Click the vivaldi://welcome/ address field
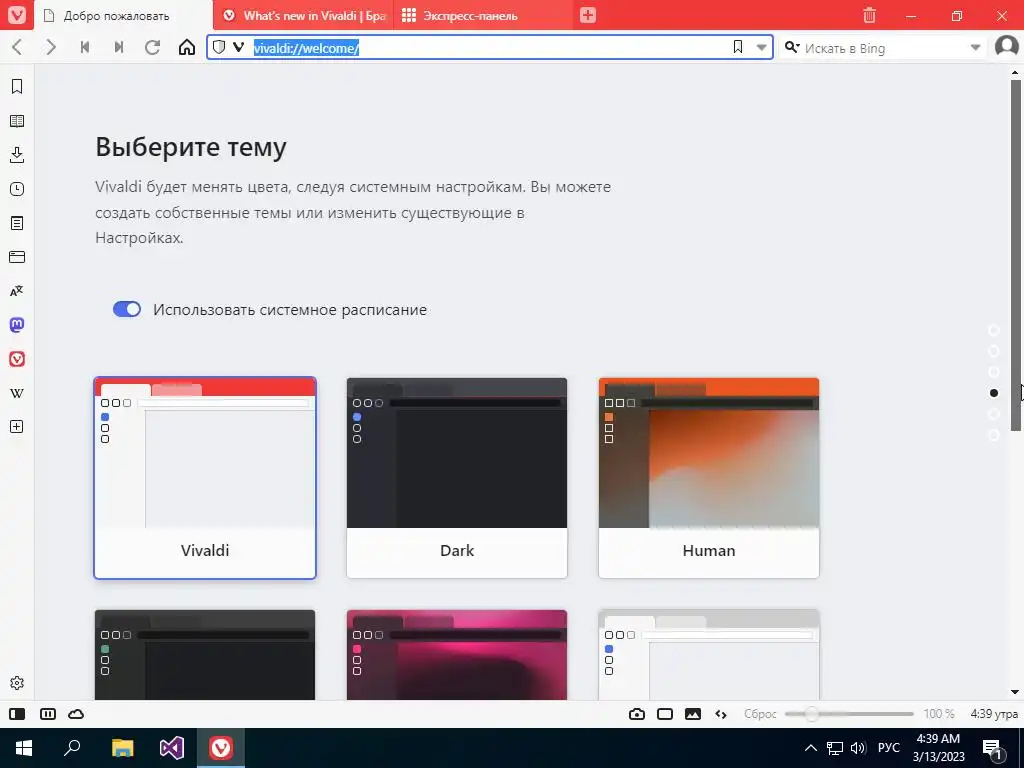The height and width of the screenshot is (768, 1024). [x=490, y=47]
